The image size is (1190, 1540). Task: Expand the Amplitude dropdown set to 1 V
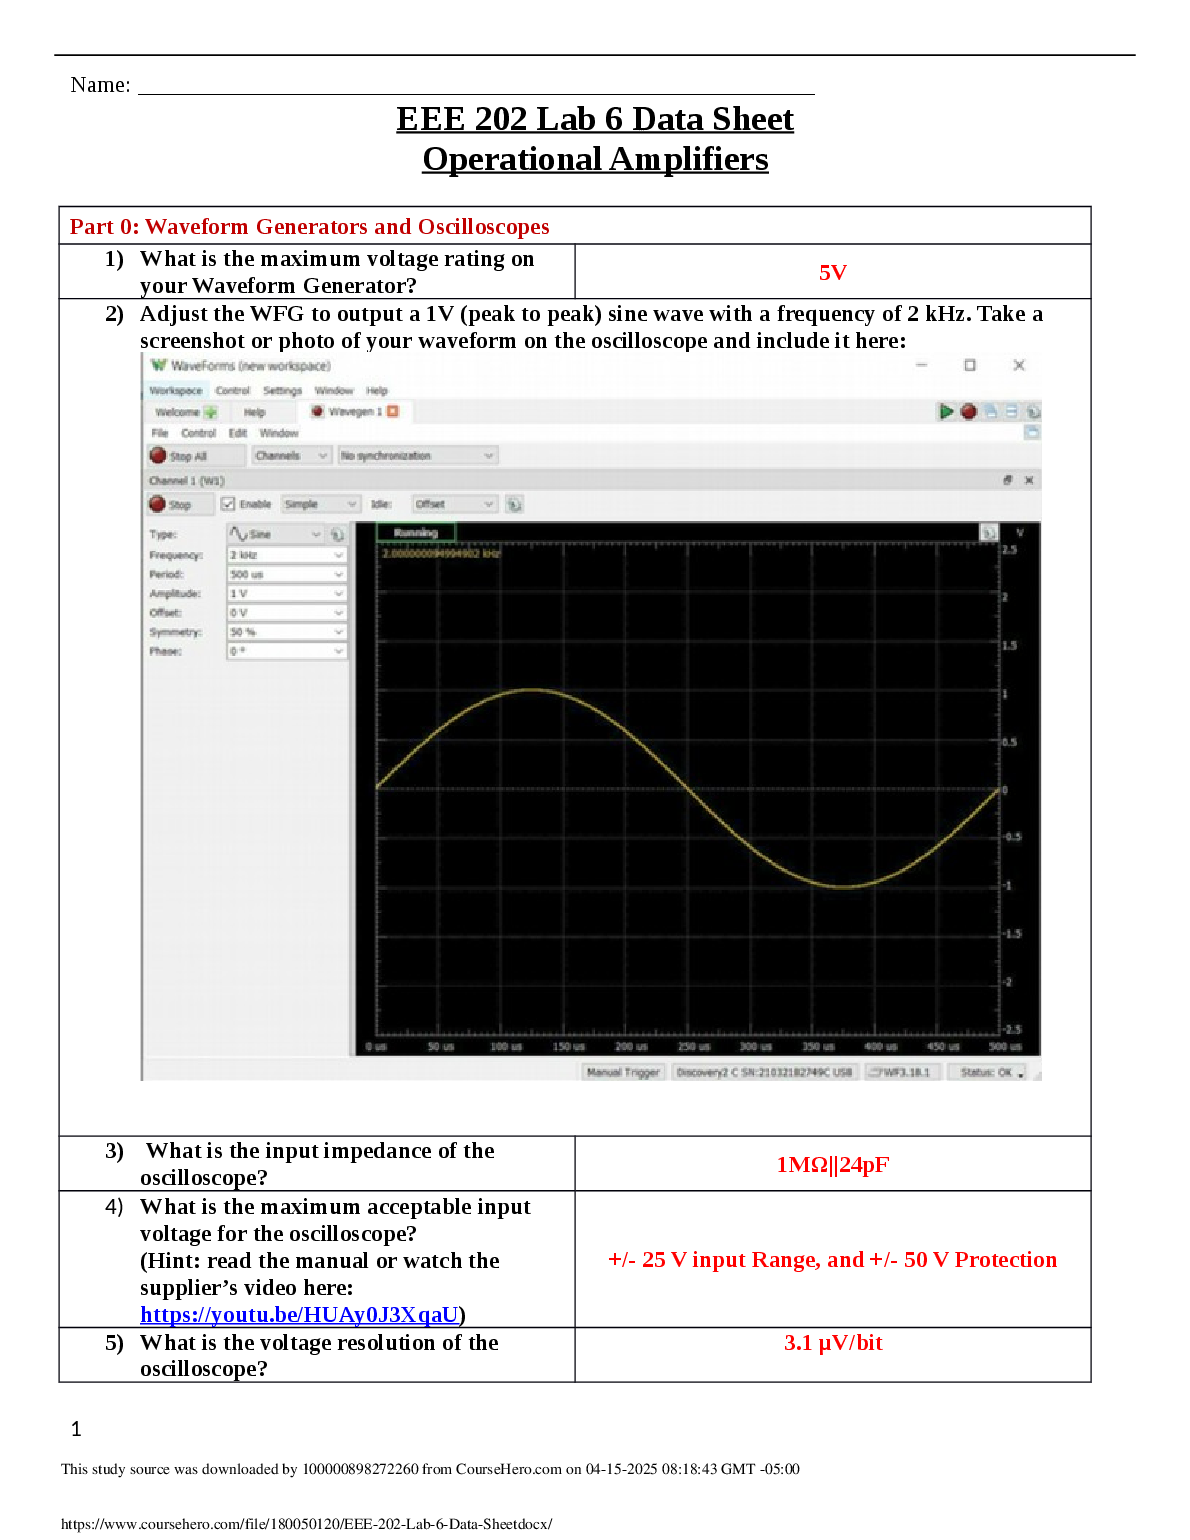286,593
